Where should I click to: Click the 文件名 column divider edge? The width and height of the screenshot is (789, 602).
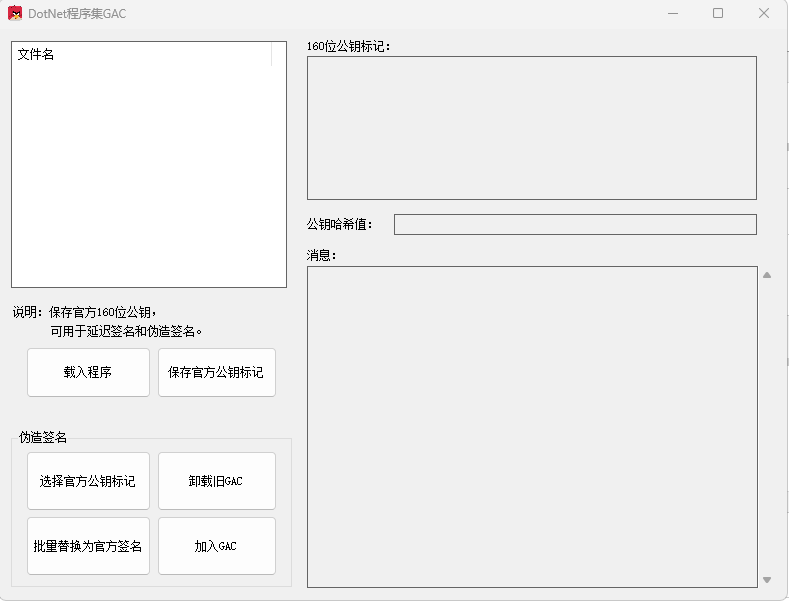tap(271, 54)
